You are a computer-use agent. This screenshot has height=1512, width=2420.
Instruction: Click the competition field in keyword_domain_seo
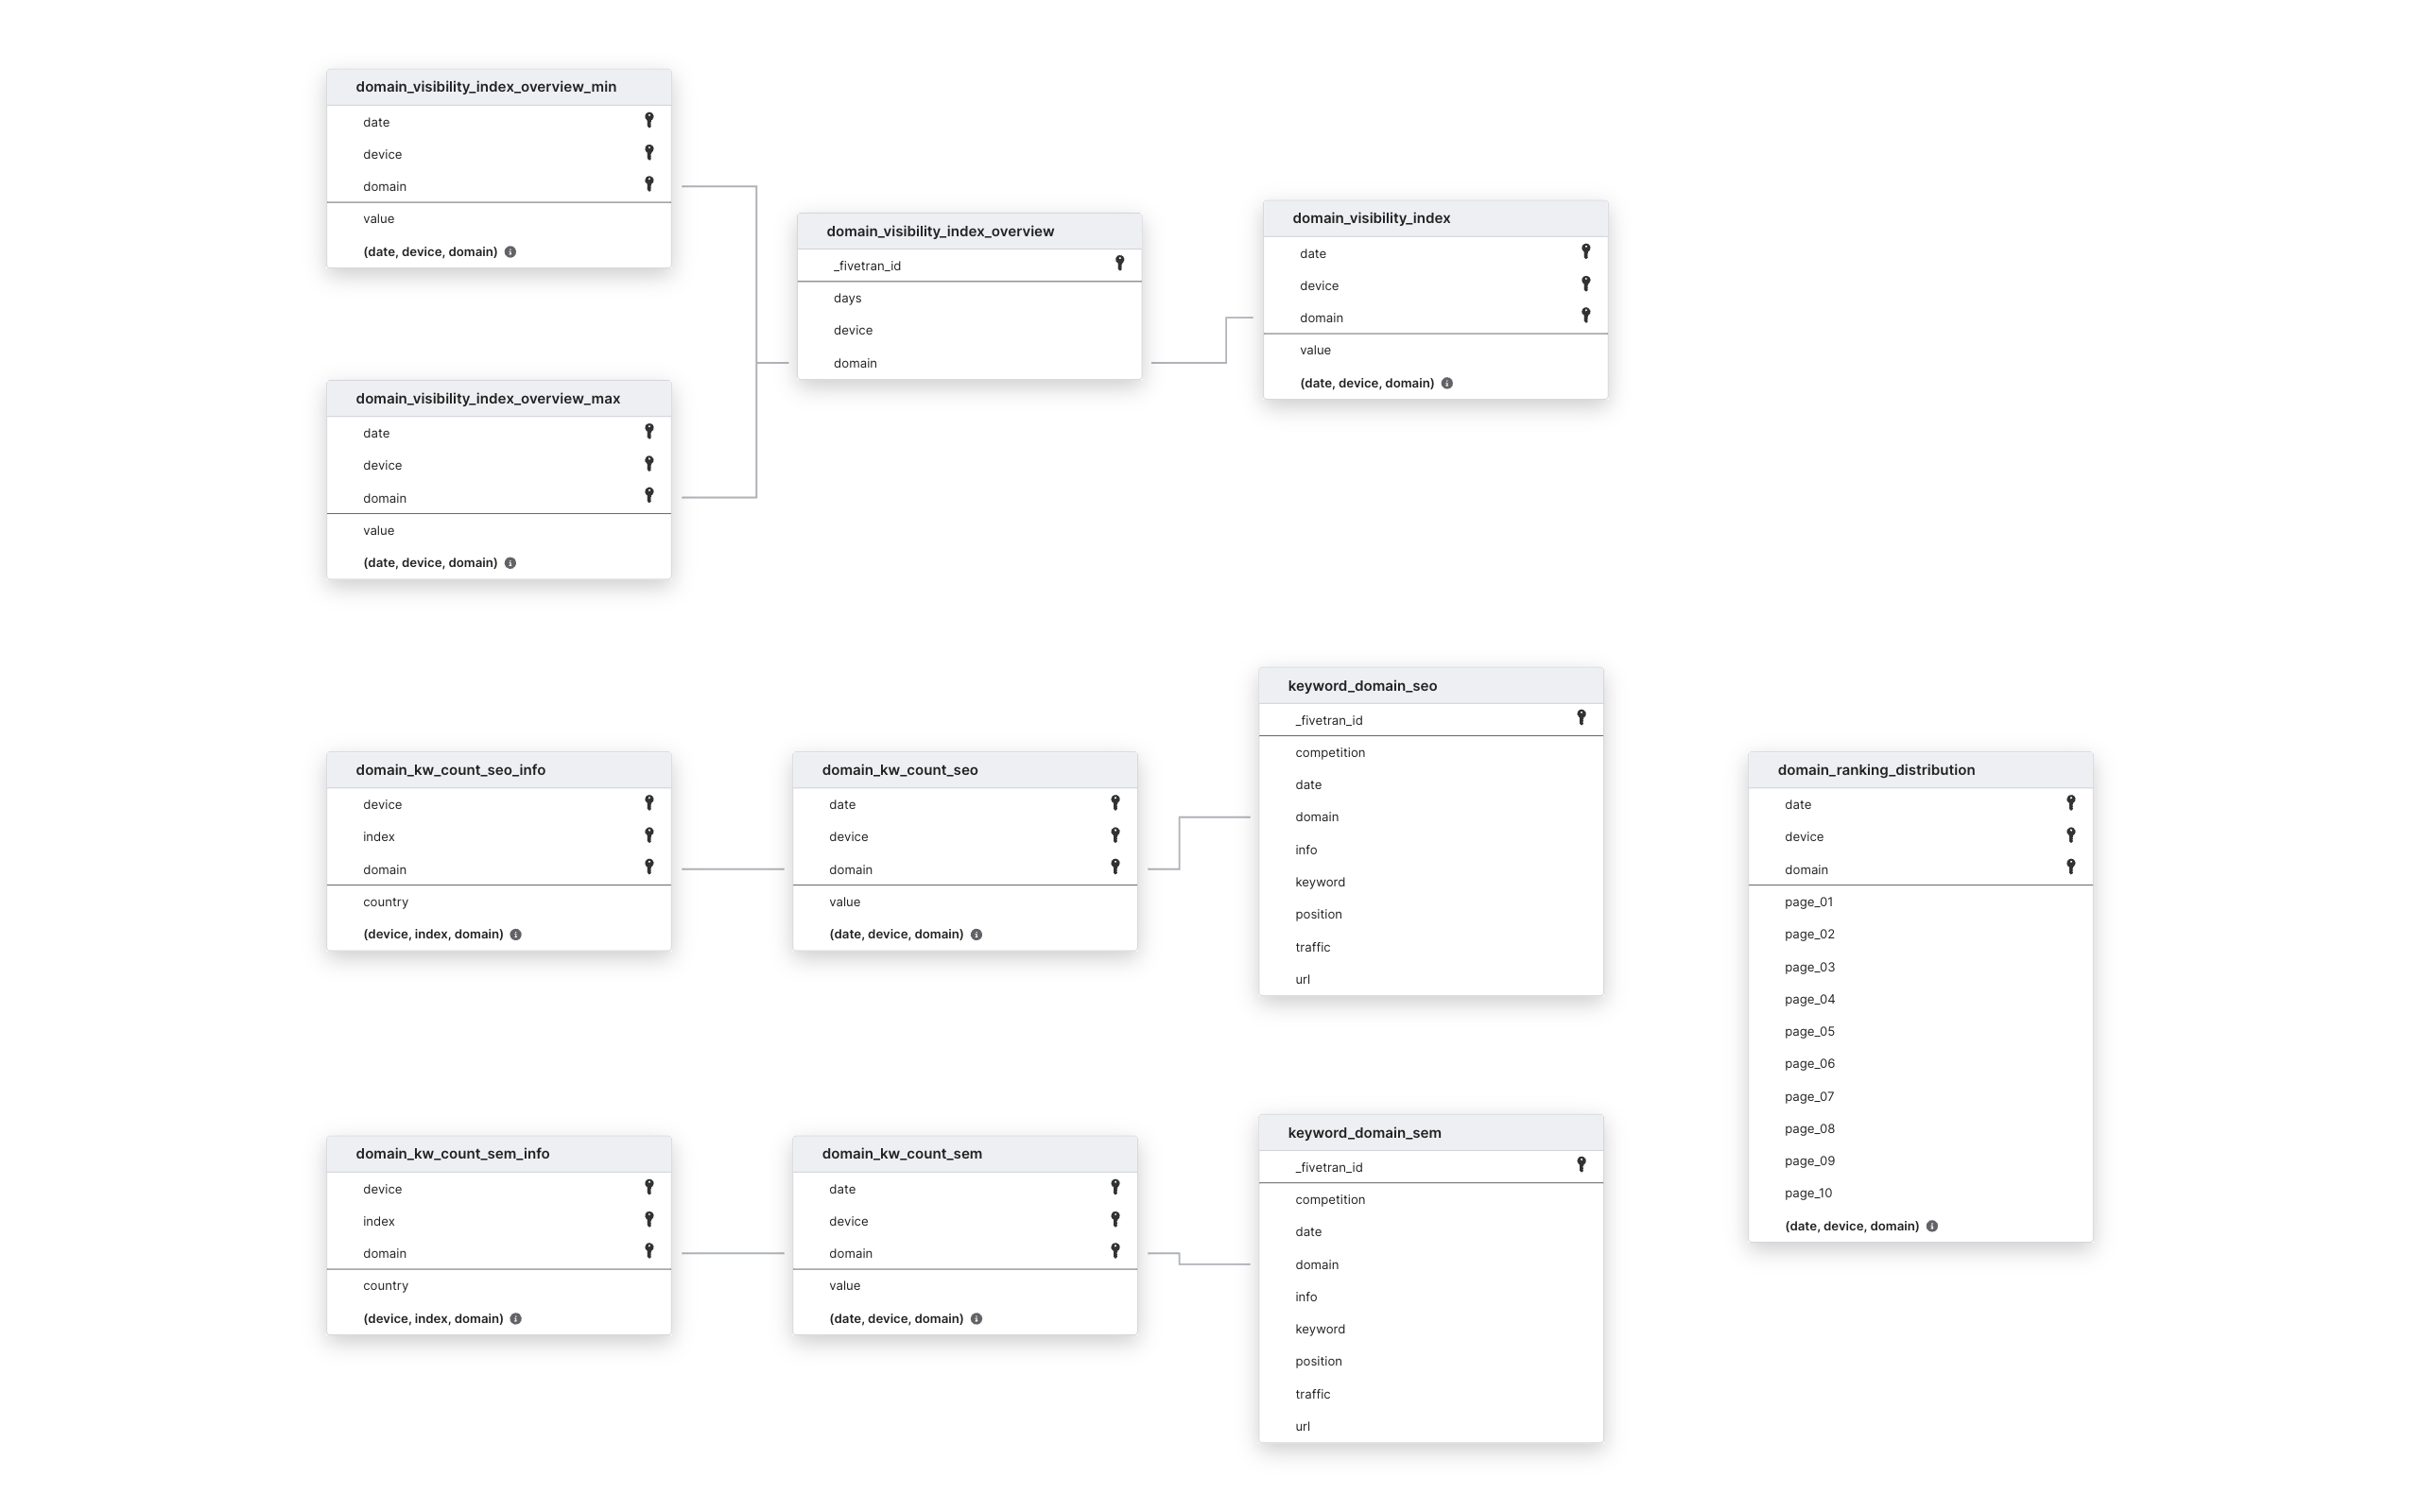(x=1331, y=752)
